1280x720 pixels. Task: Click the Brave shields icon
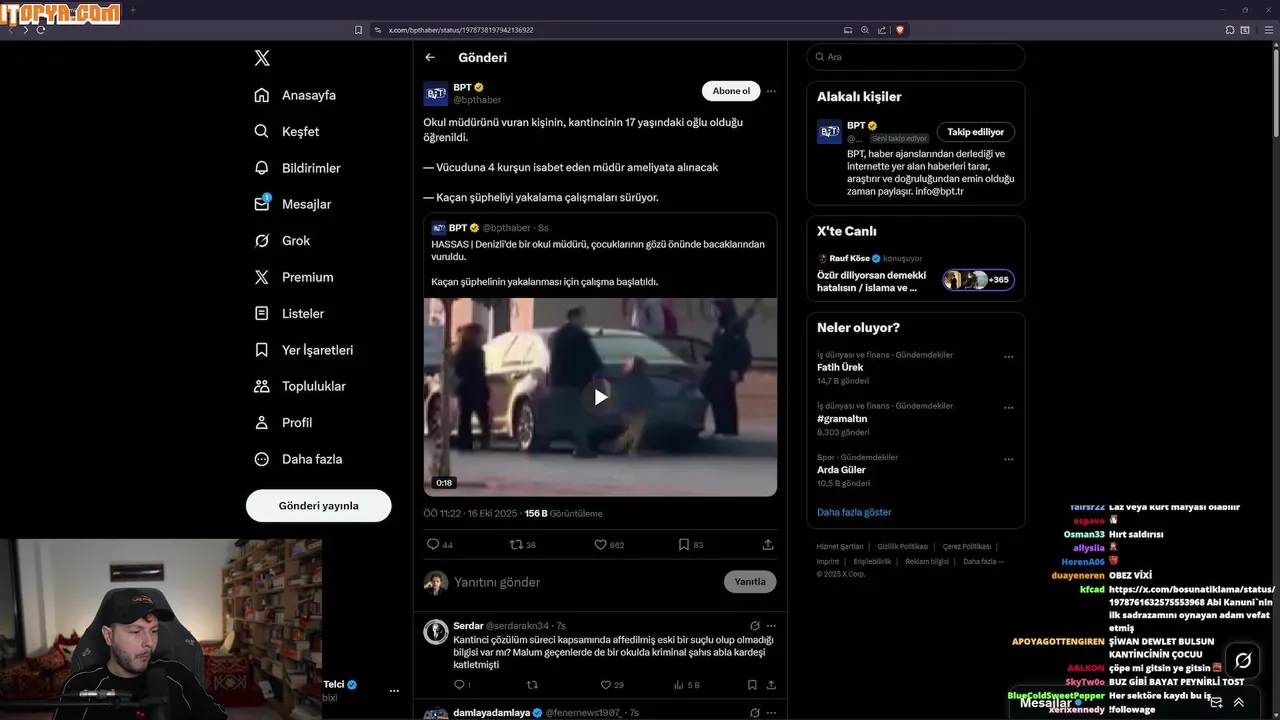click(900, 30)
